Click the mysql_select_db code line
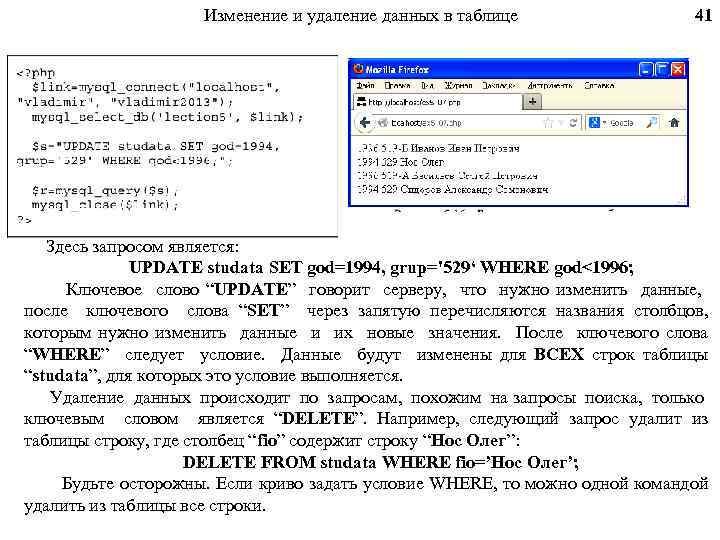Screen dimensions: 720x540 (x=167, y=117)
